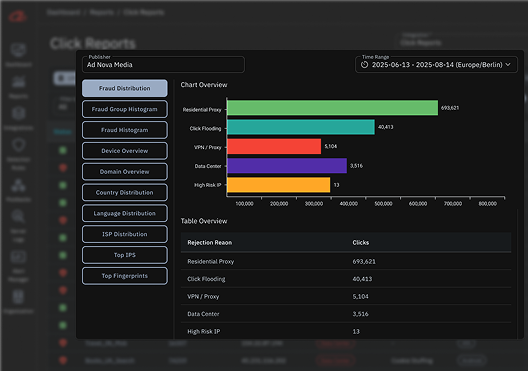The image size is (528, 371).
Task: Select the Fraud Histogram option
Action: [125, 130]
